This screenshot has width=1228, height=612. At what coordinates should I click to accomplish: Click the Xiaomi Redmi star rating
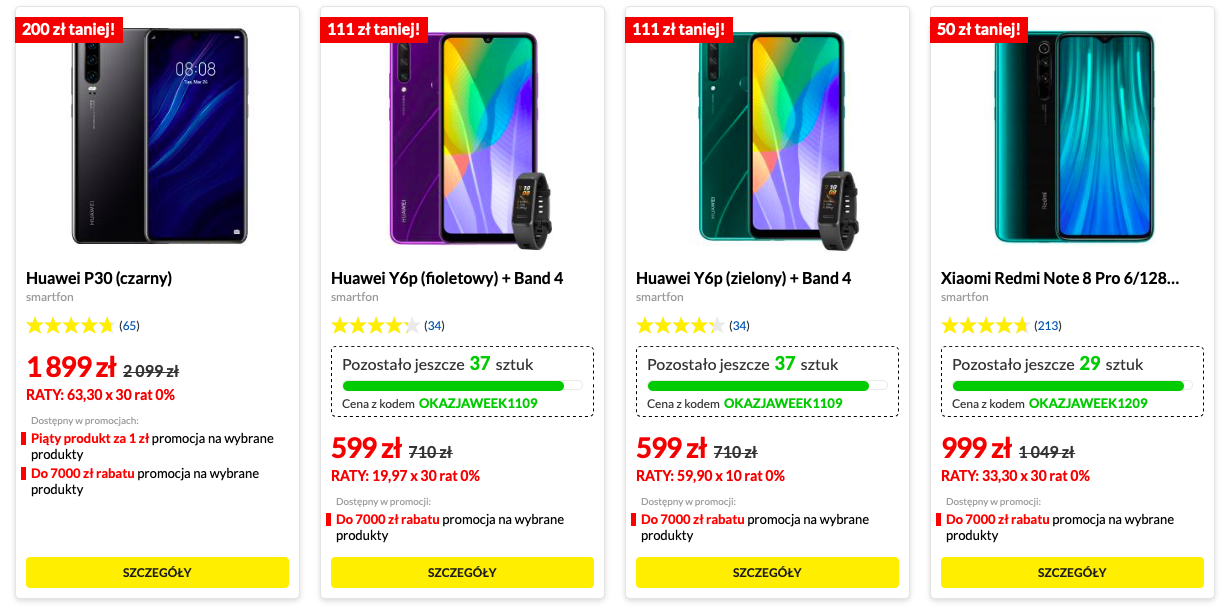pyautogui.click(x=985, y=325)
